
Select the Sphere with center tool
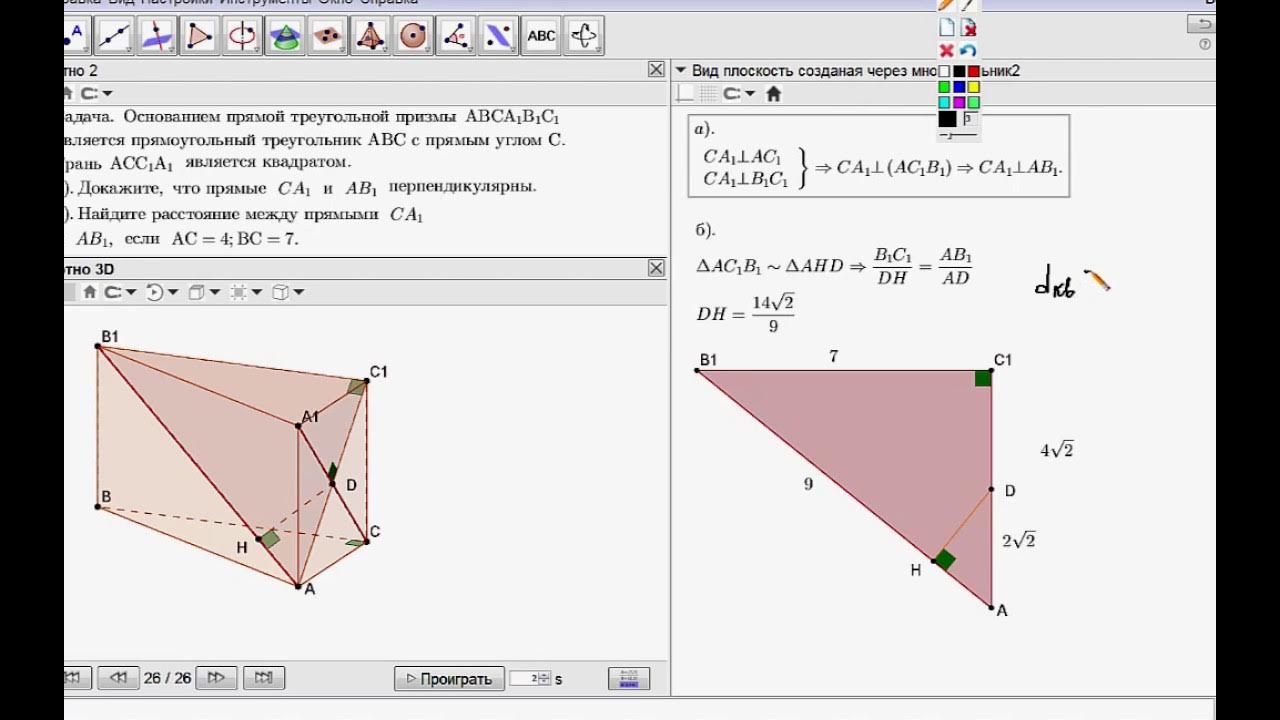(413, 36)
